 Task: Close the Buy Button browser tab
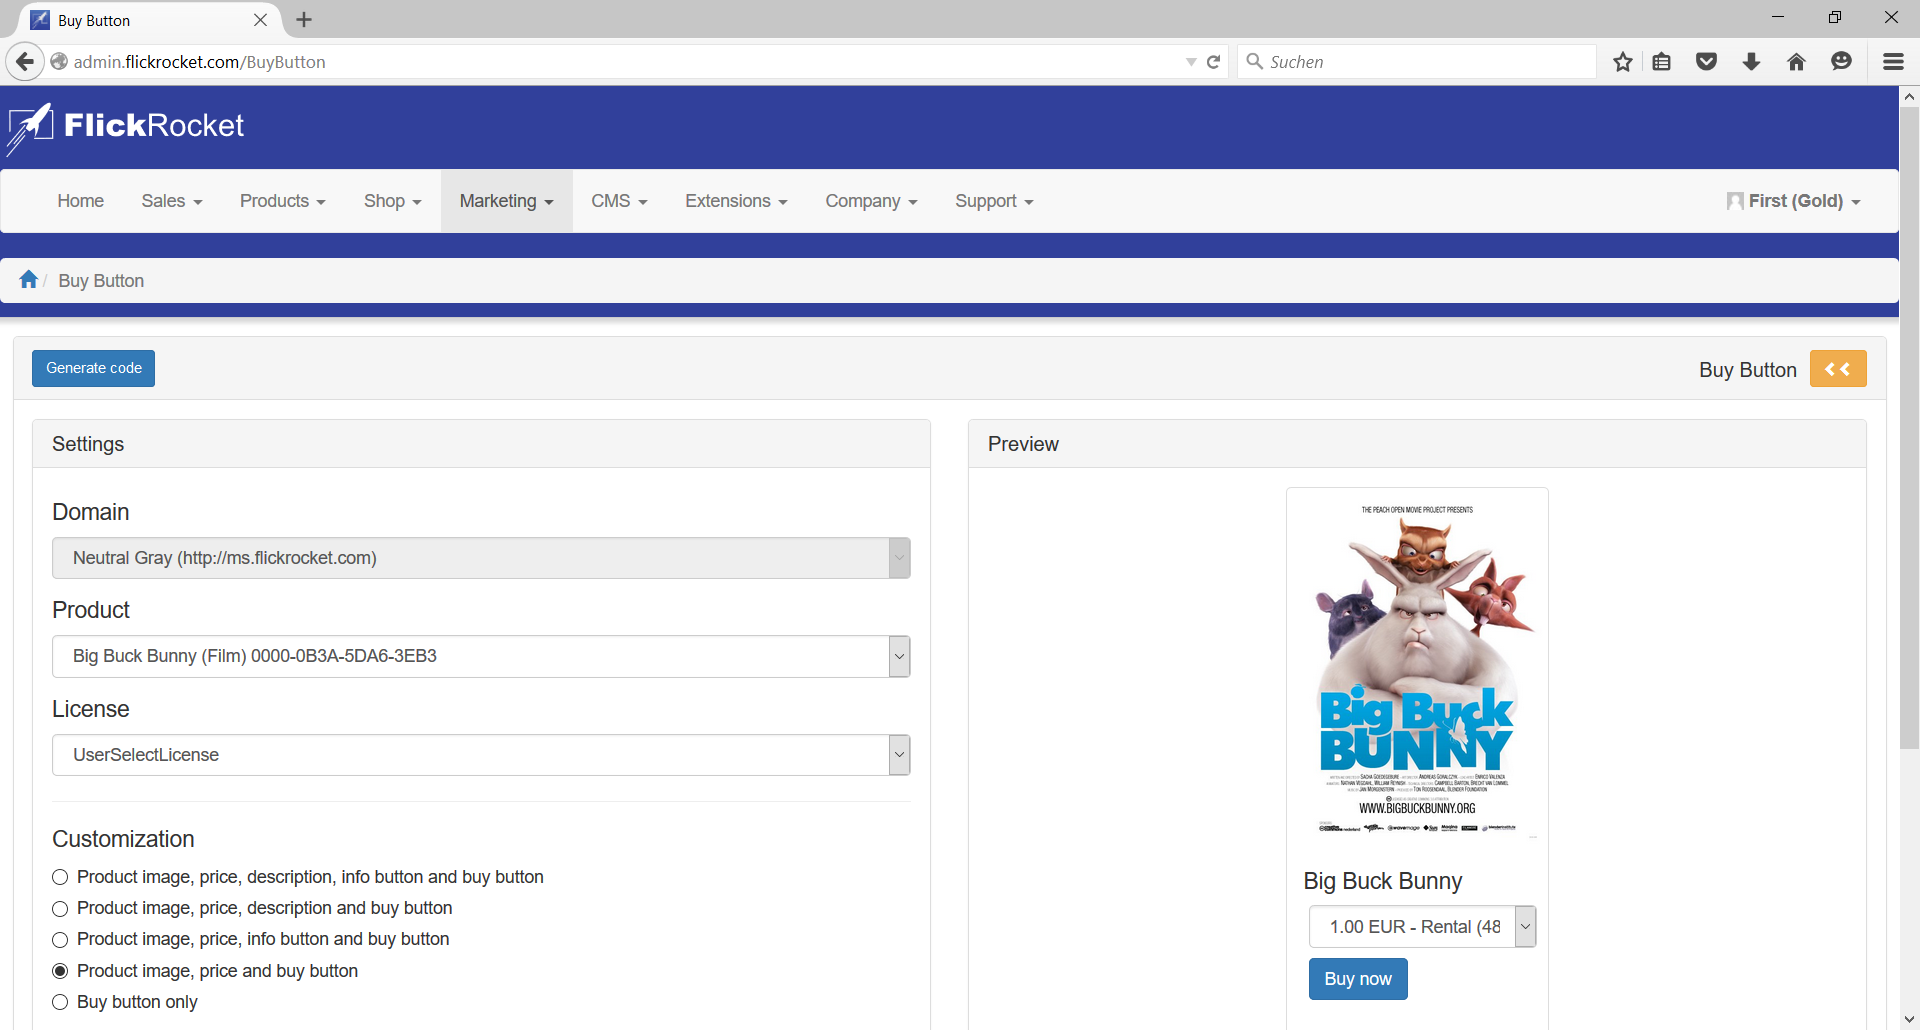pos(260,20)
